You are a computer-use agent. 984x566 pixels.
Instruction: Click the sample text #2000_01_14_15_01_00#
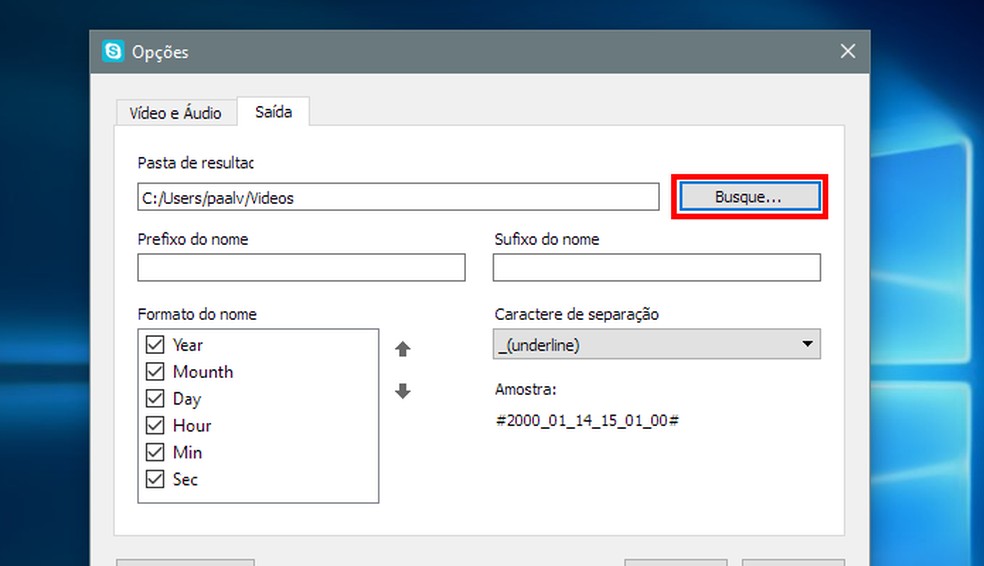tap(587, 420)
